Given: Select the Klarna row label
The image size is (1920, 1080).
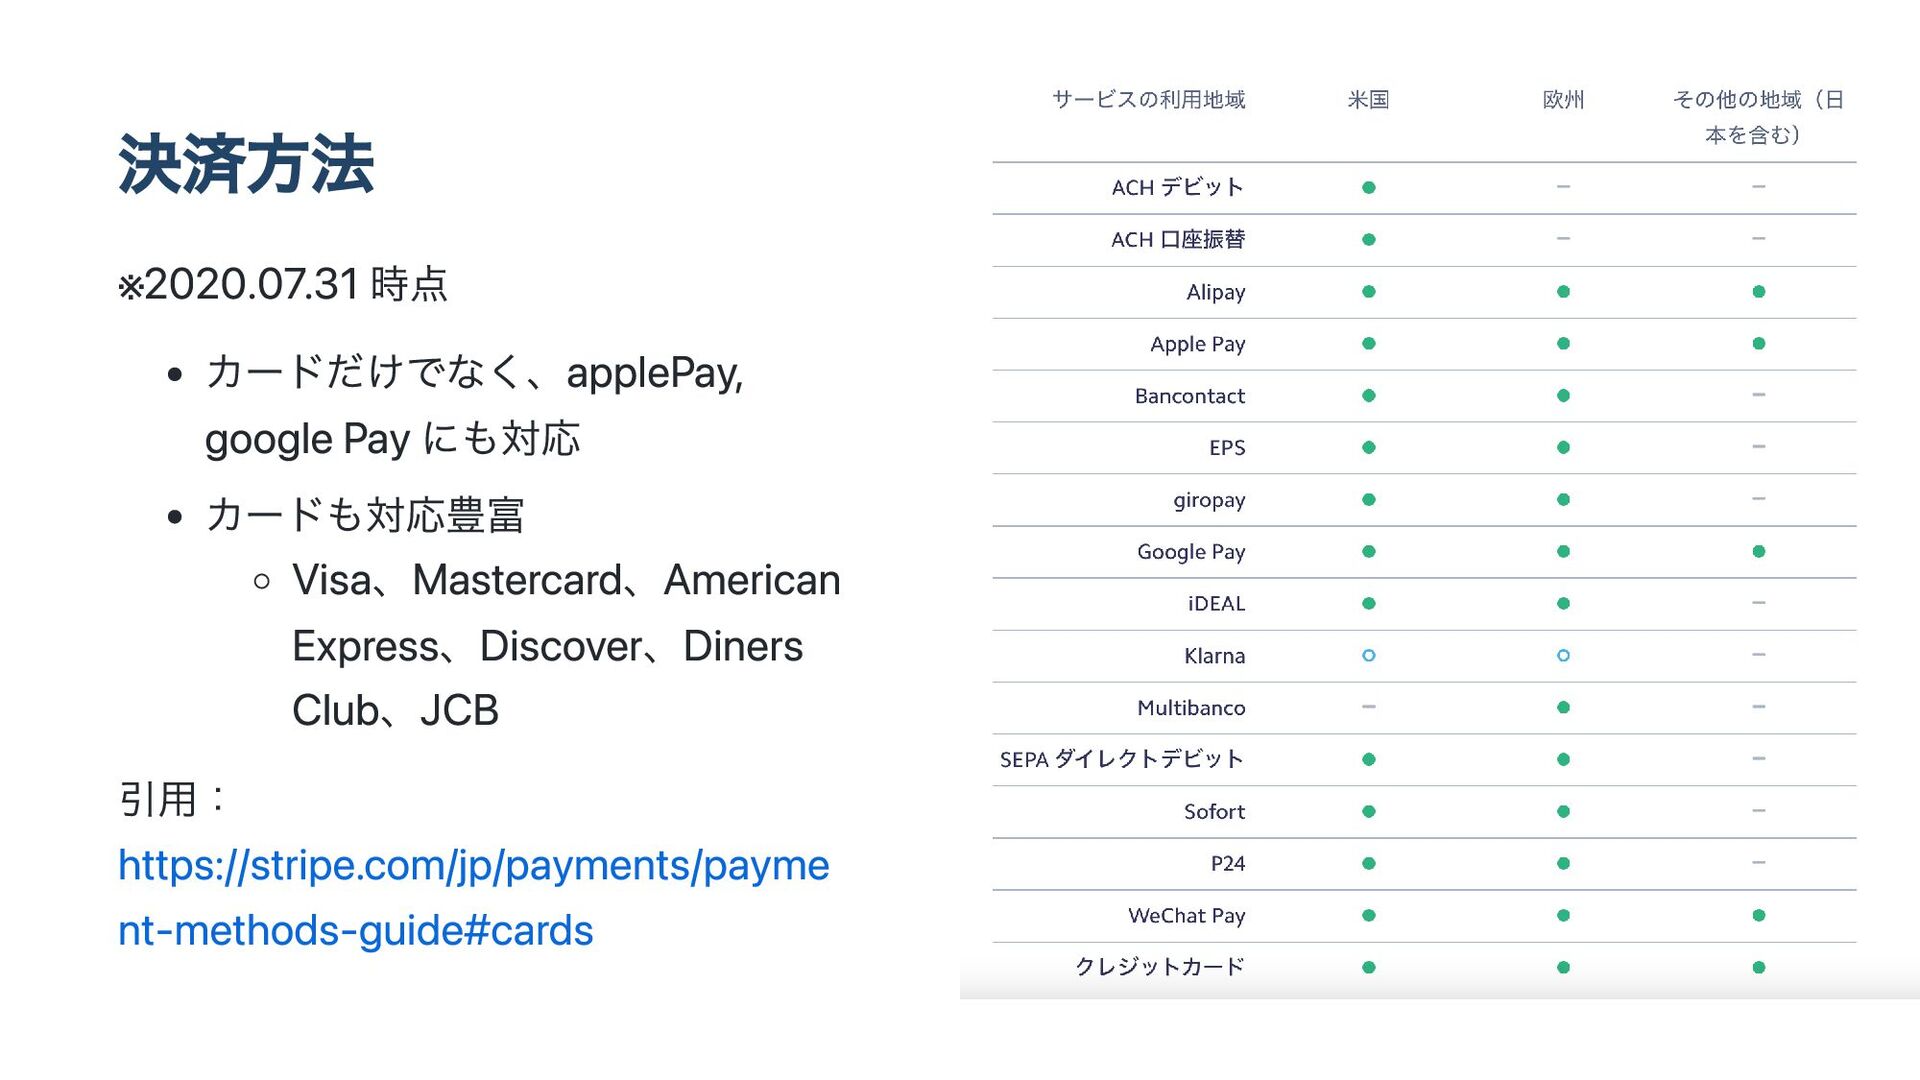Looking at the screenshot, I should (x=1214, y=656).
